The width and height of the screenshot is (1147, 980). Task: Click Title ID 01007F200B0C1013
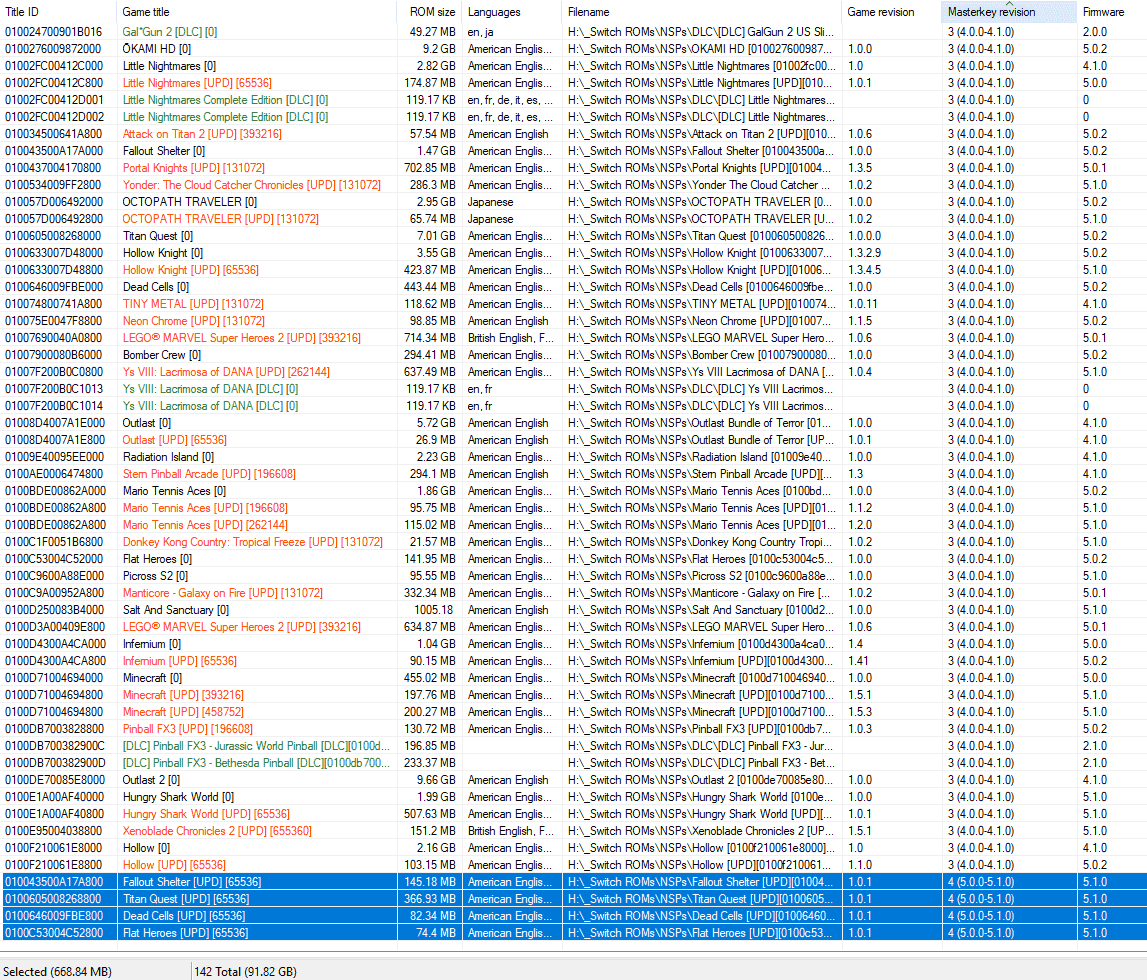(x=54, y=389)
